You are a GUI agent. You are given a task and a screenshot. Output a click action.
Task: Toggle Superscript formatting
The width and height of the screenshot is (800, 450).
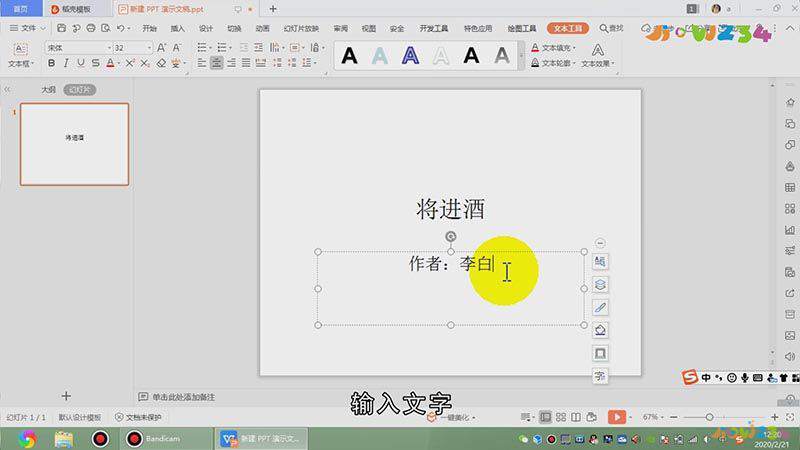[130, 63]
